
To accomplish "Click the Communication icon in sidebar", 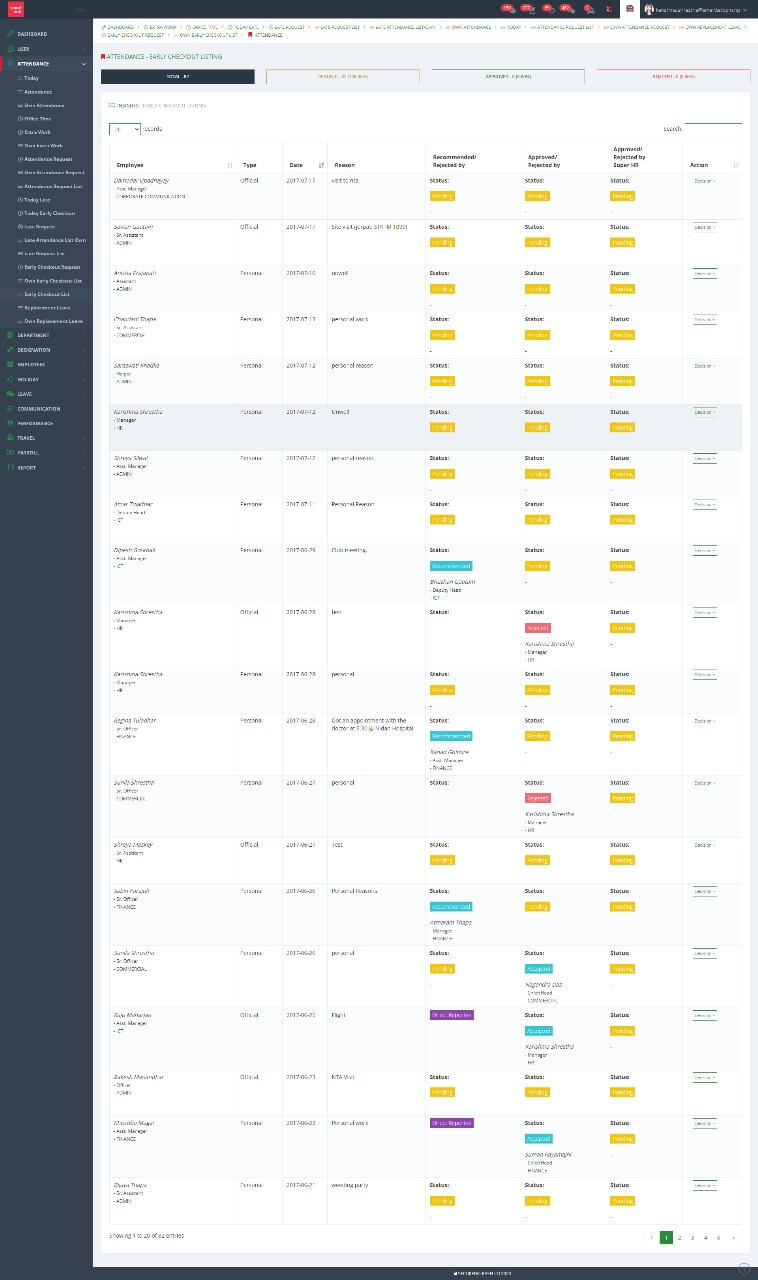I will point(10,409).
